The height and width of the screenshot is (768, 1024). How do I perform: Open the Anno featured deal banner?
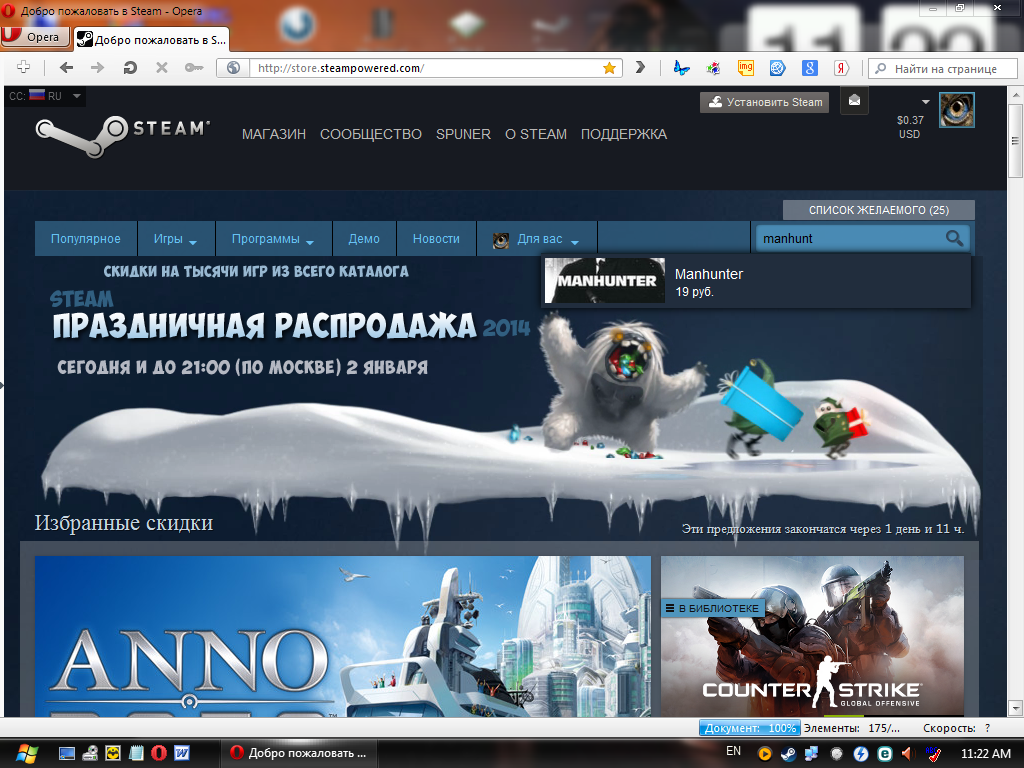pyautogui.click(x=343, y=636)
